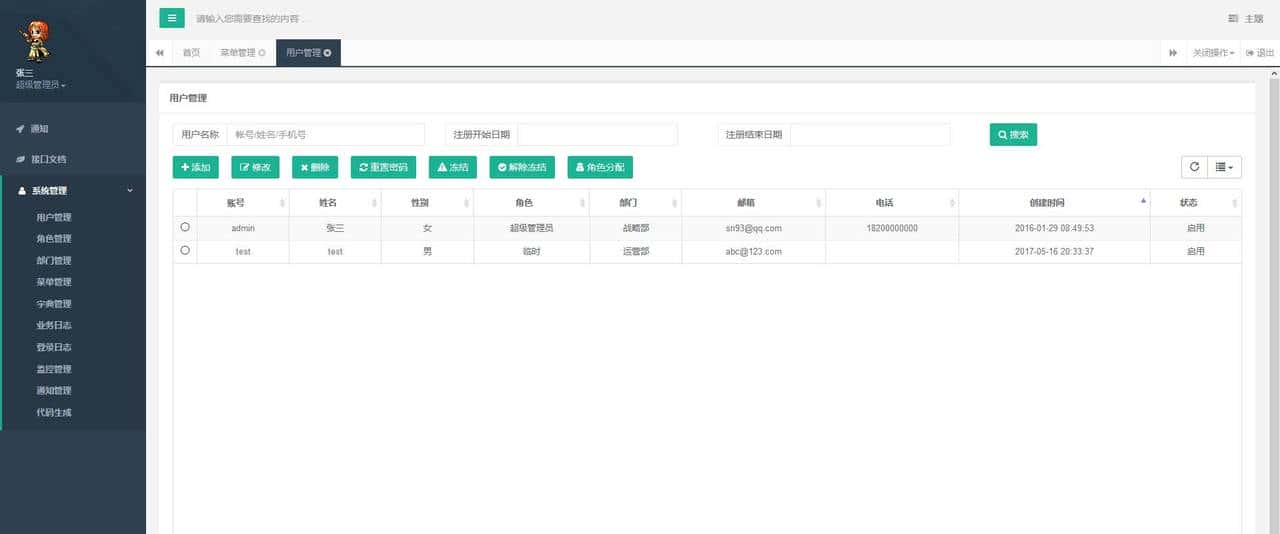Click the 添加 add user button

(x=196, y=167)
